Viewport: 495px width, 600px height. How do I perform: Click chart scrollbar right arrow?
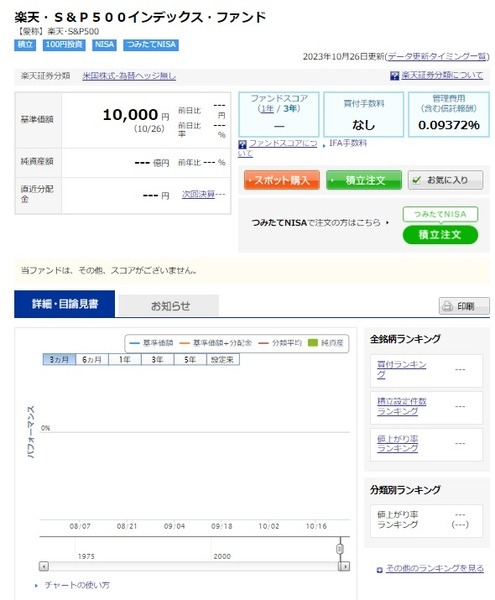click(345, 566)
